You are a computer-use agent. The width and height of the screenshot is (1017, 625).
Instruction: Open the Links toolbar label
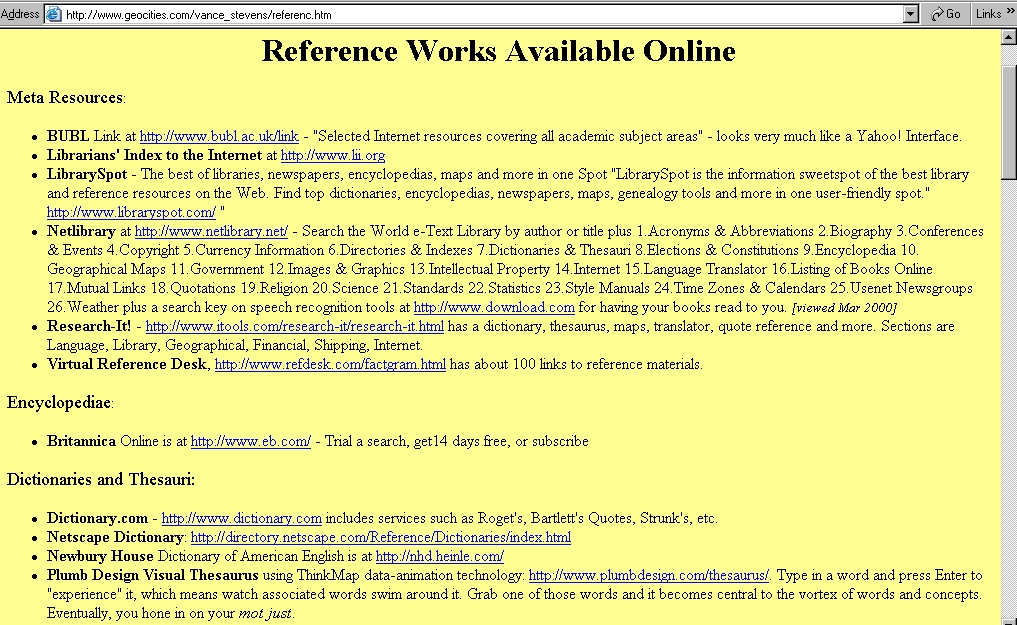point(987,14)
